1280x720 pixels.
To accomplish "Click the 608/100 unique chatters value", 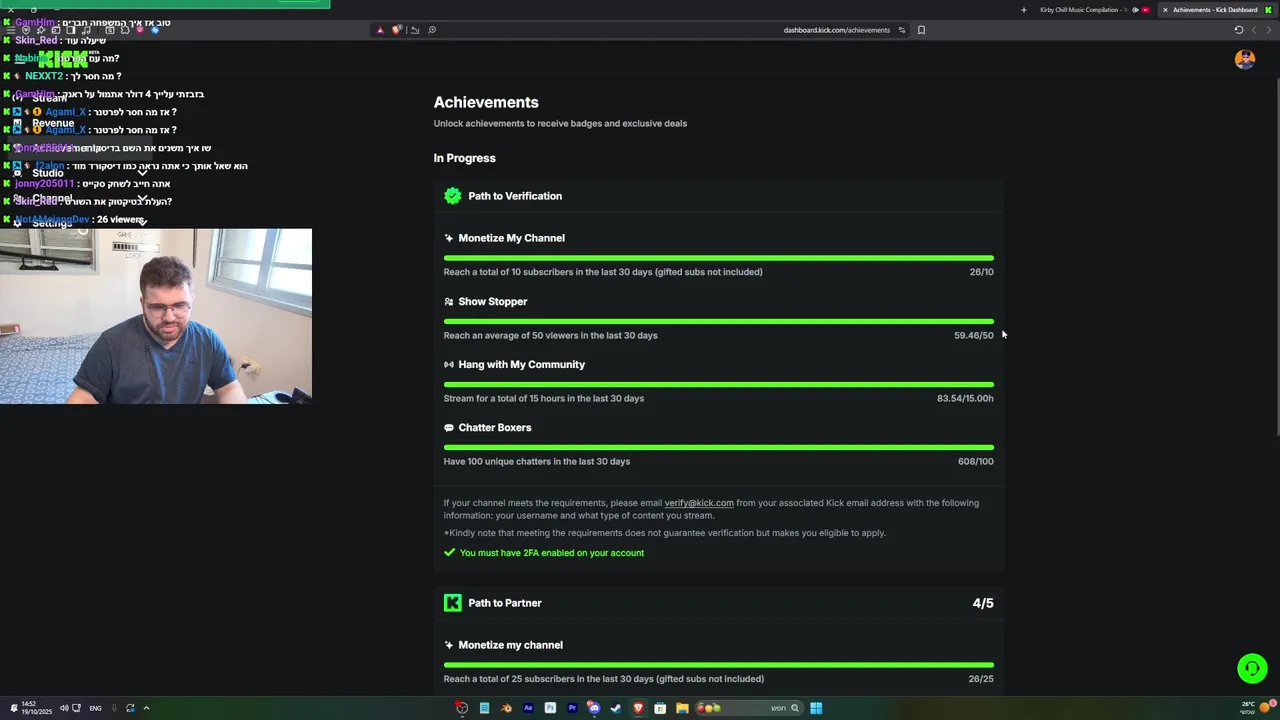I will tap(976, 461).
